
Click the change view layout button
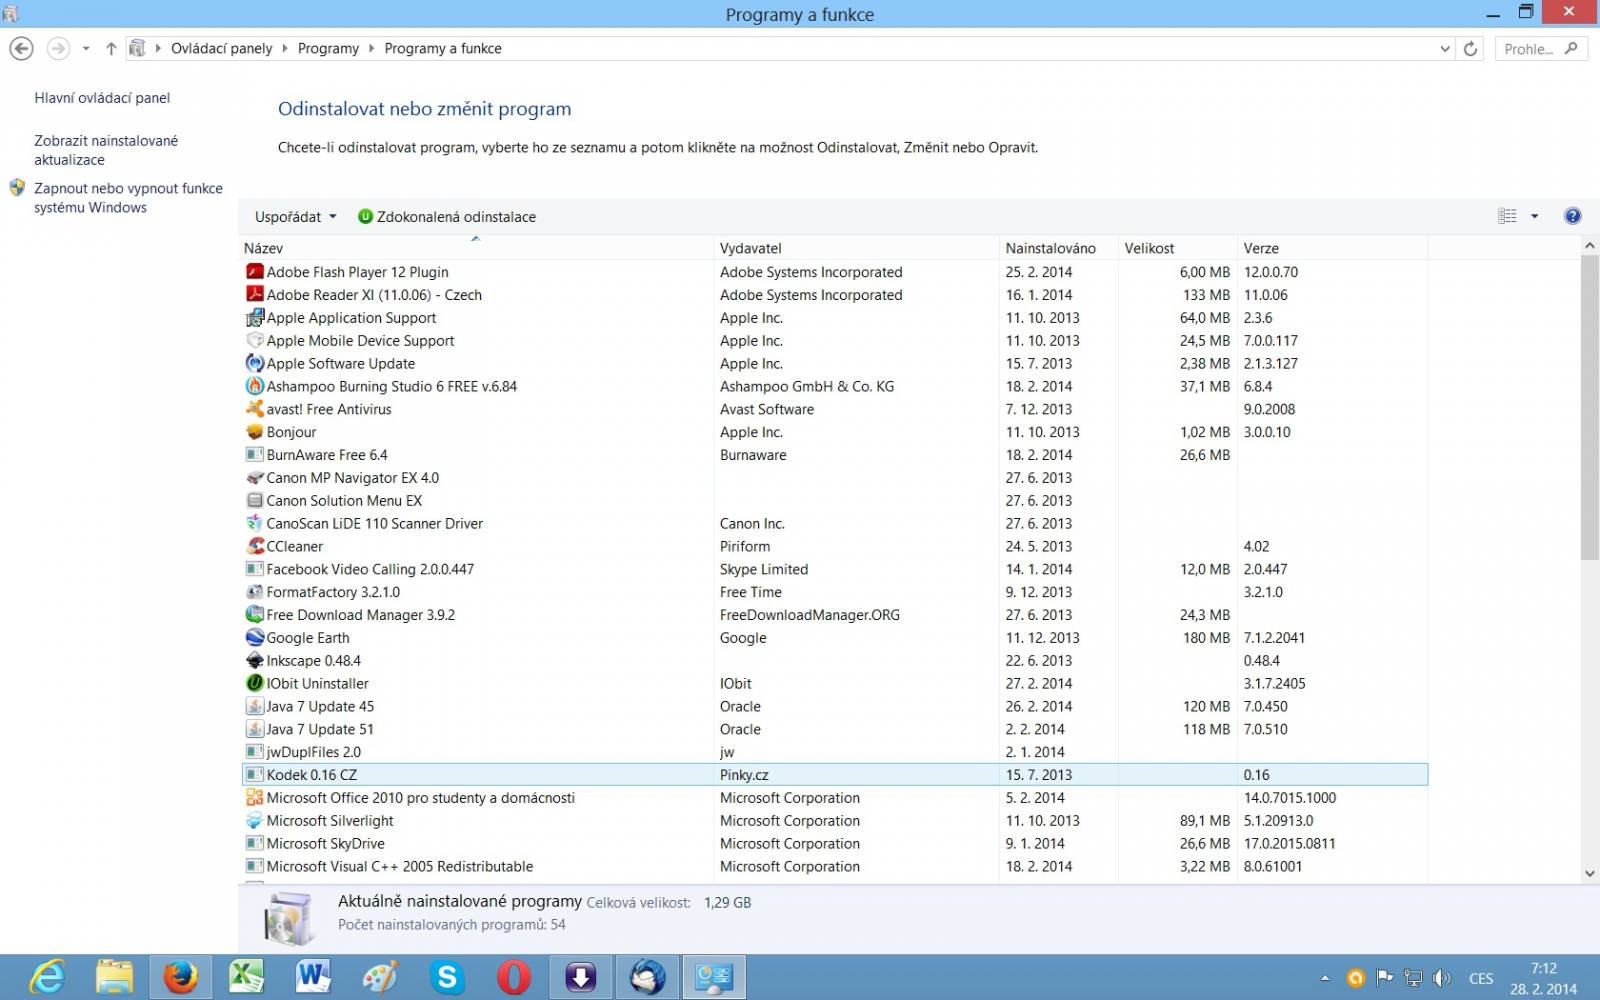pyautogui.click(x=1507, y=216)
